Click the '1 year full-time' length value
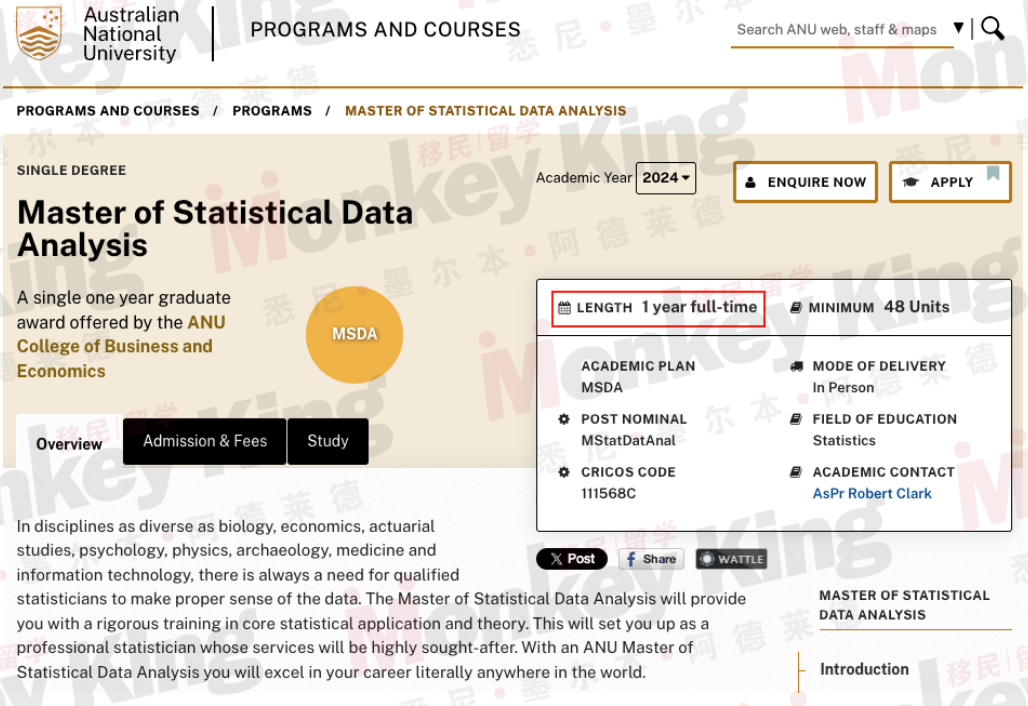 click(699, 307)
